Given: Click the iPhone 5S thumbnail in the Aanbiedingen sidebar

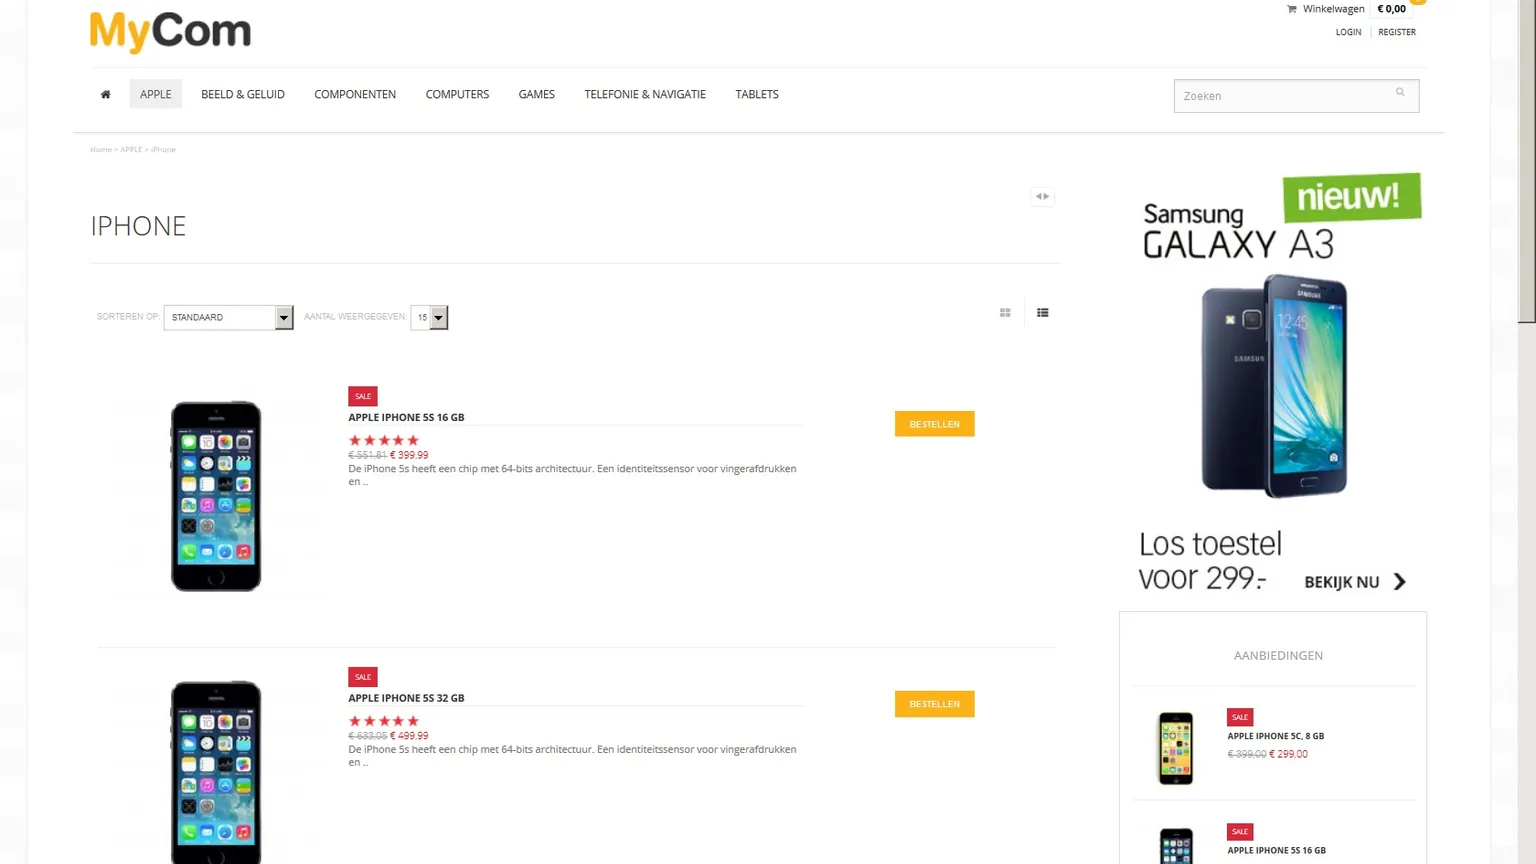Looking at the screenshot, I should (x=1176, y=846).
